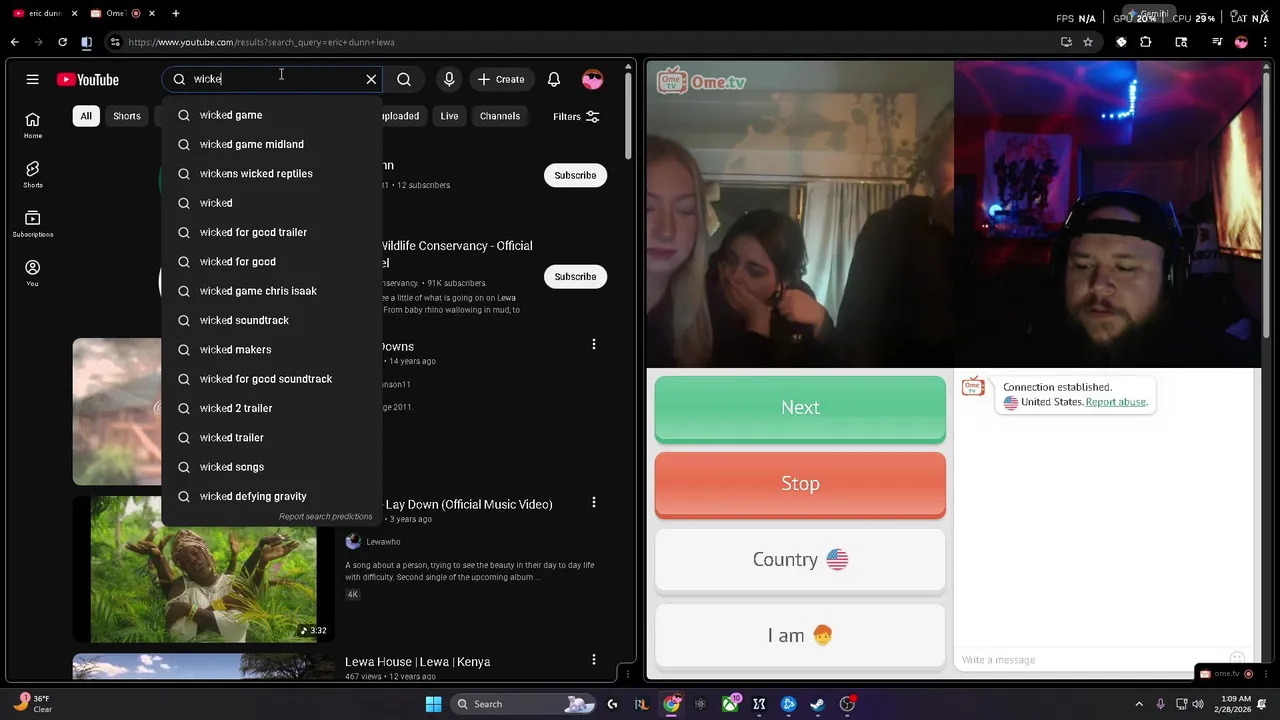1280x720 pixels.
Task: Open the Lewawho channel link
Action: [383, 542]
